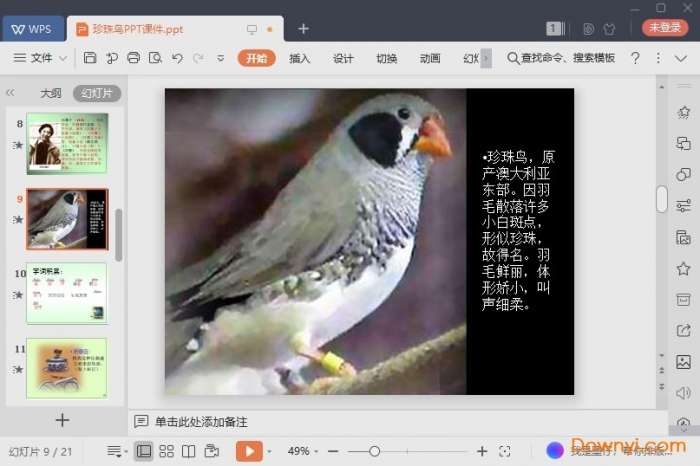The width and height of the screenshot is (700, 466).
Task: Open the help question mark icon
Action: click(x=635, y=58)
